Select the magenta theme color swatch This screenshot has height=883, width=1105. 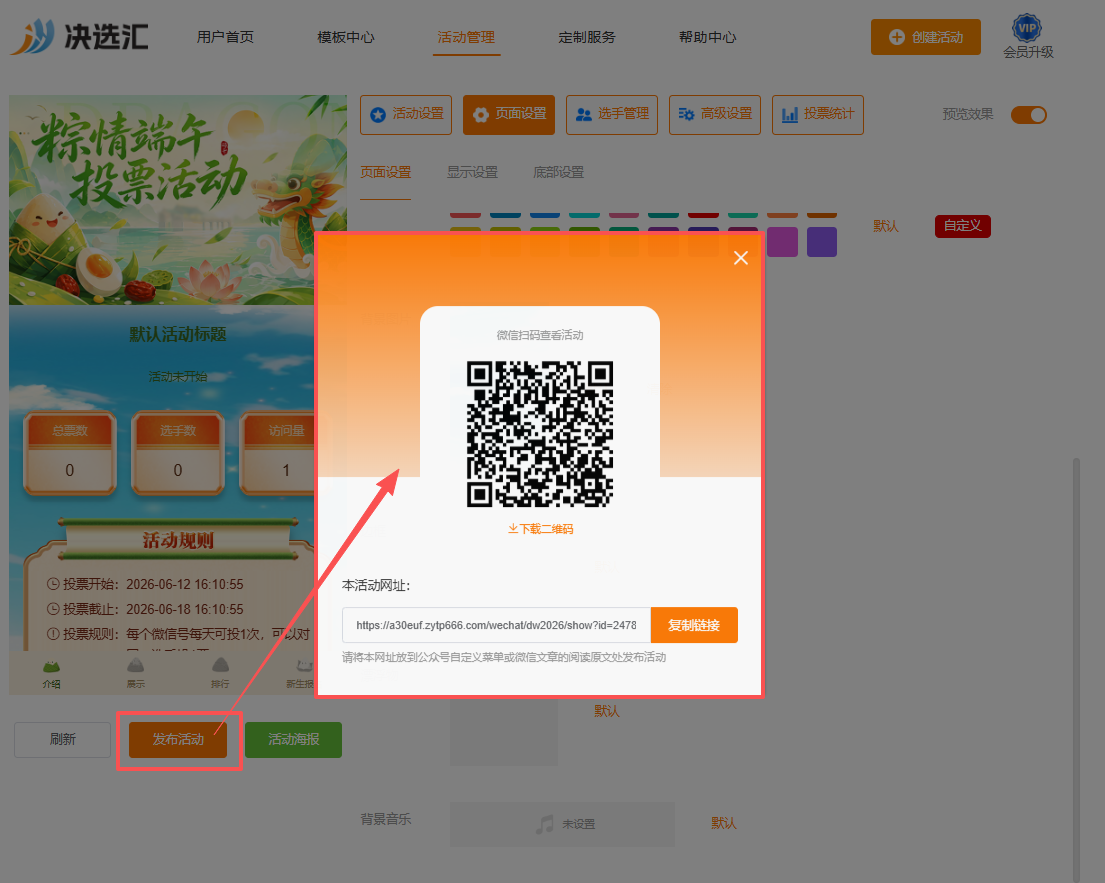(x=782, y=242)
